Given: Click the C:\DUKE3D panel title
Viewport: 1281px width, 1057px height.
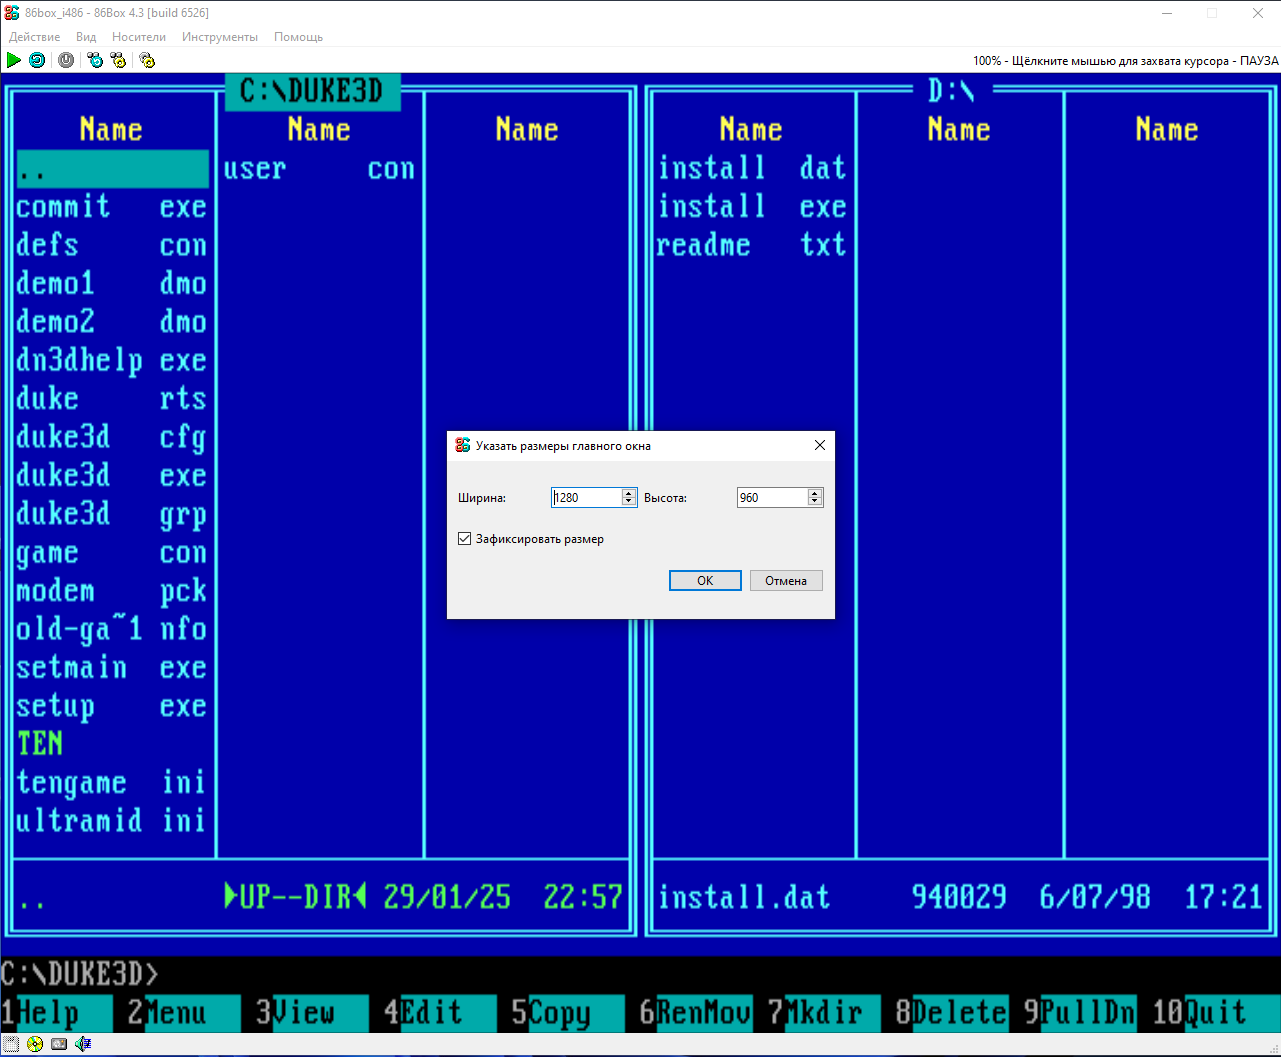Looking at the screenshot, I should [x=312, y=92].
